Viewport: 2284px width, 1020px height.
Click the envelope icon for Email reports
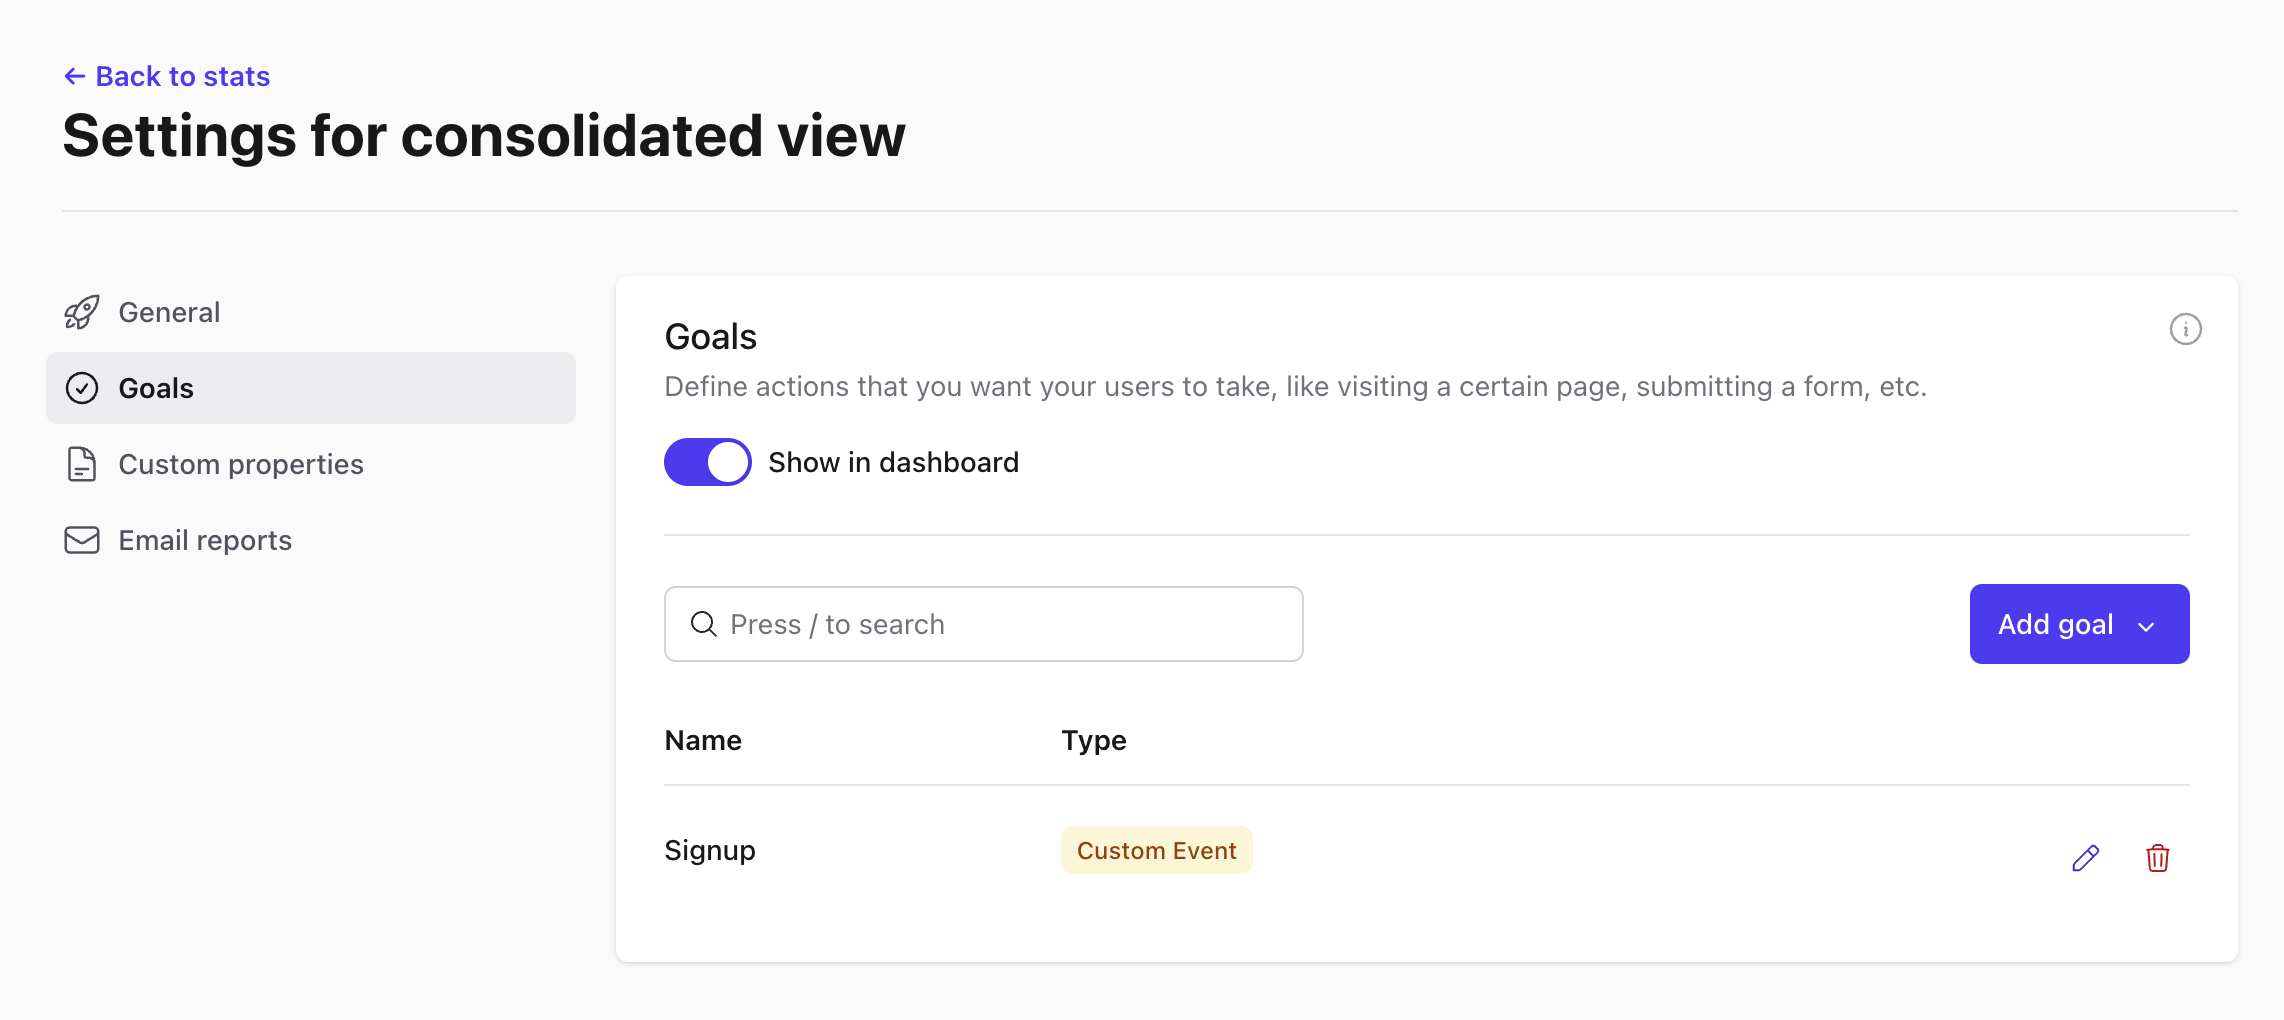(82, 540)
